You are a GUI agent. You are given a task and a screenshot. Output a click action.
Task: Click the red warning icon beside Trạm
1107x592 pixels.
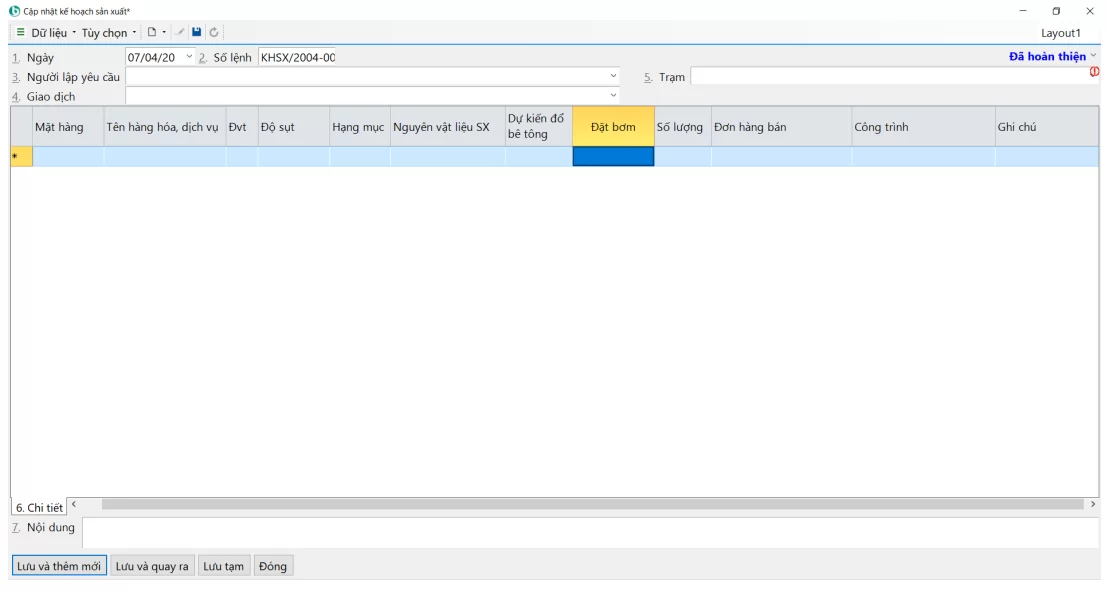[1094, 71]
